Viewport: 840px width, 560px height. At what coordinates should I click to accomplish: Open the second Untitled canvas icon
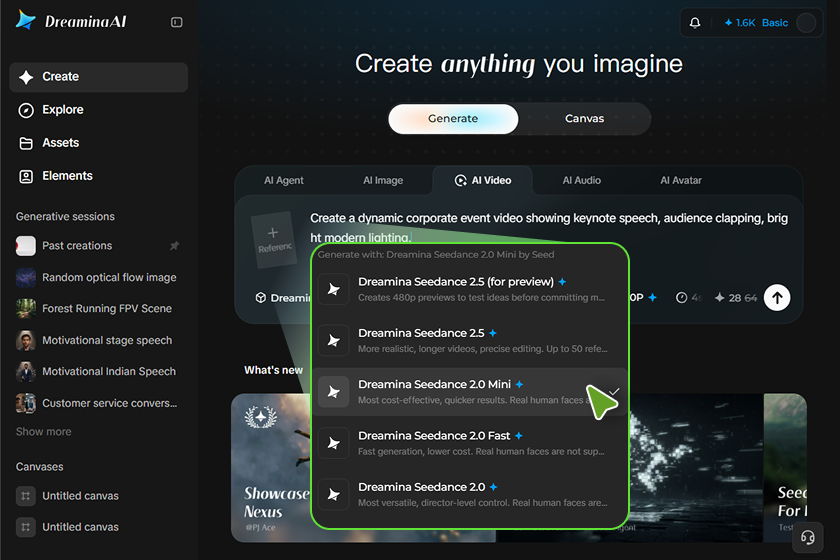pos(26,527)
